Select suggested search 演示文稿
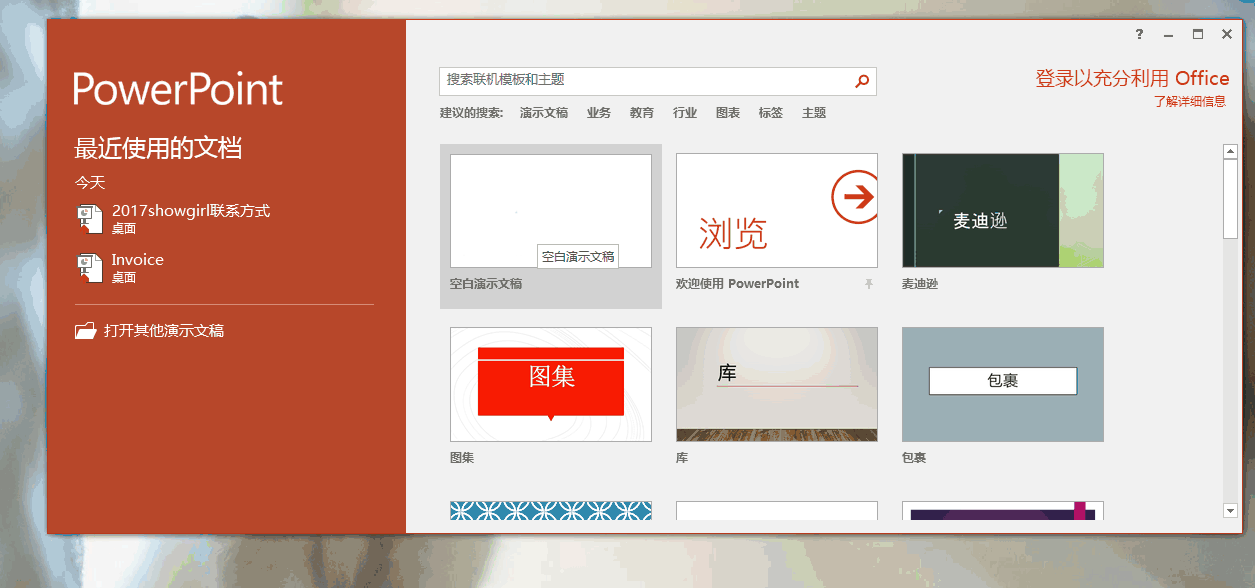 [x=544, y=113]
